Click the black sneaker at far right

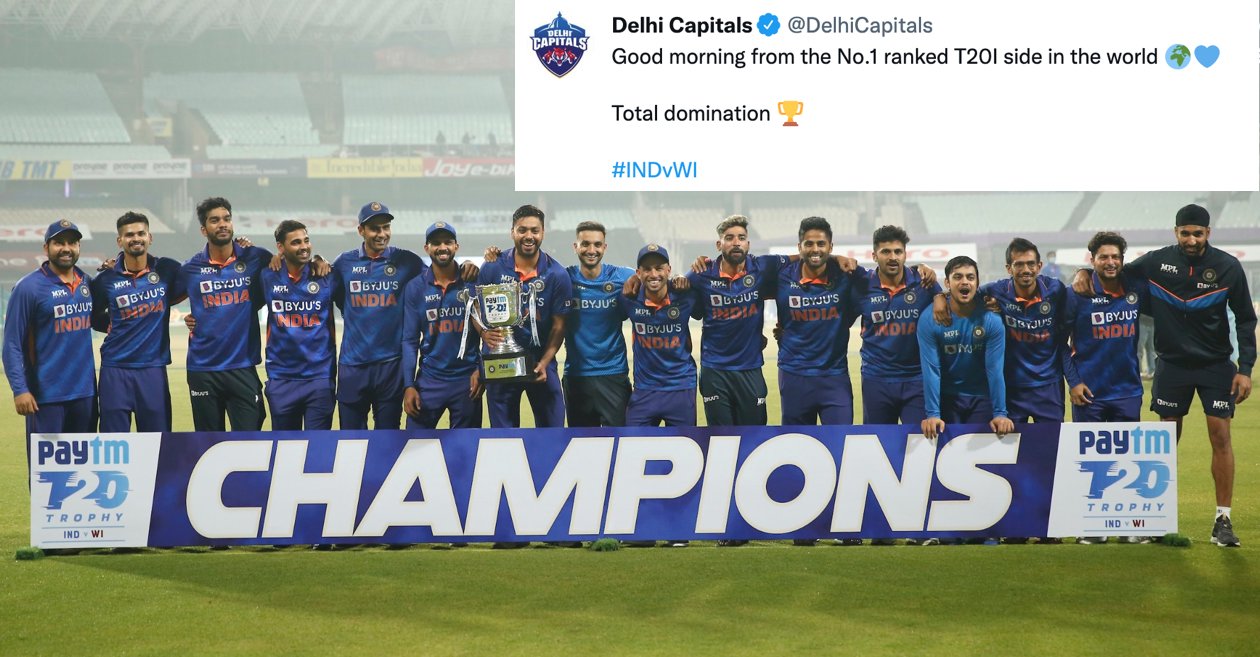[1225, 531]
